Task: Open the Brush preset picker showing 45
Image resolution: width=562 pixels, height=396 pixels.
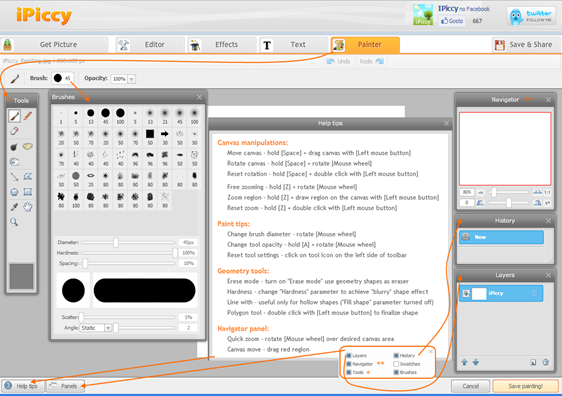Action: 62,78
